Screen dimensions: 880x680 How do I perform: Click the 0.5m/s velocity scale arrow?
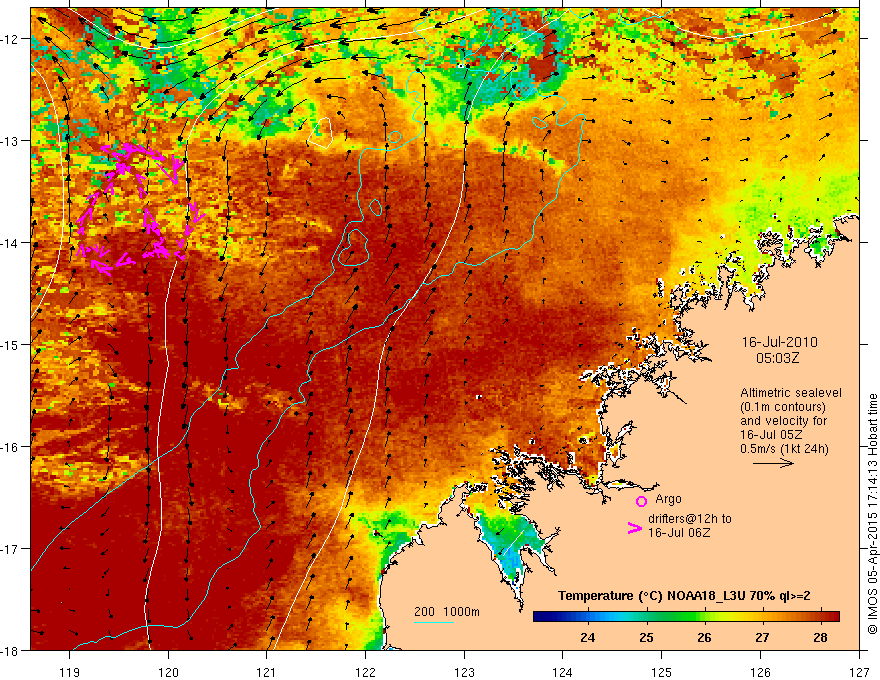coord(773,463)
